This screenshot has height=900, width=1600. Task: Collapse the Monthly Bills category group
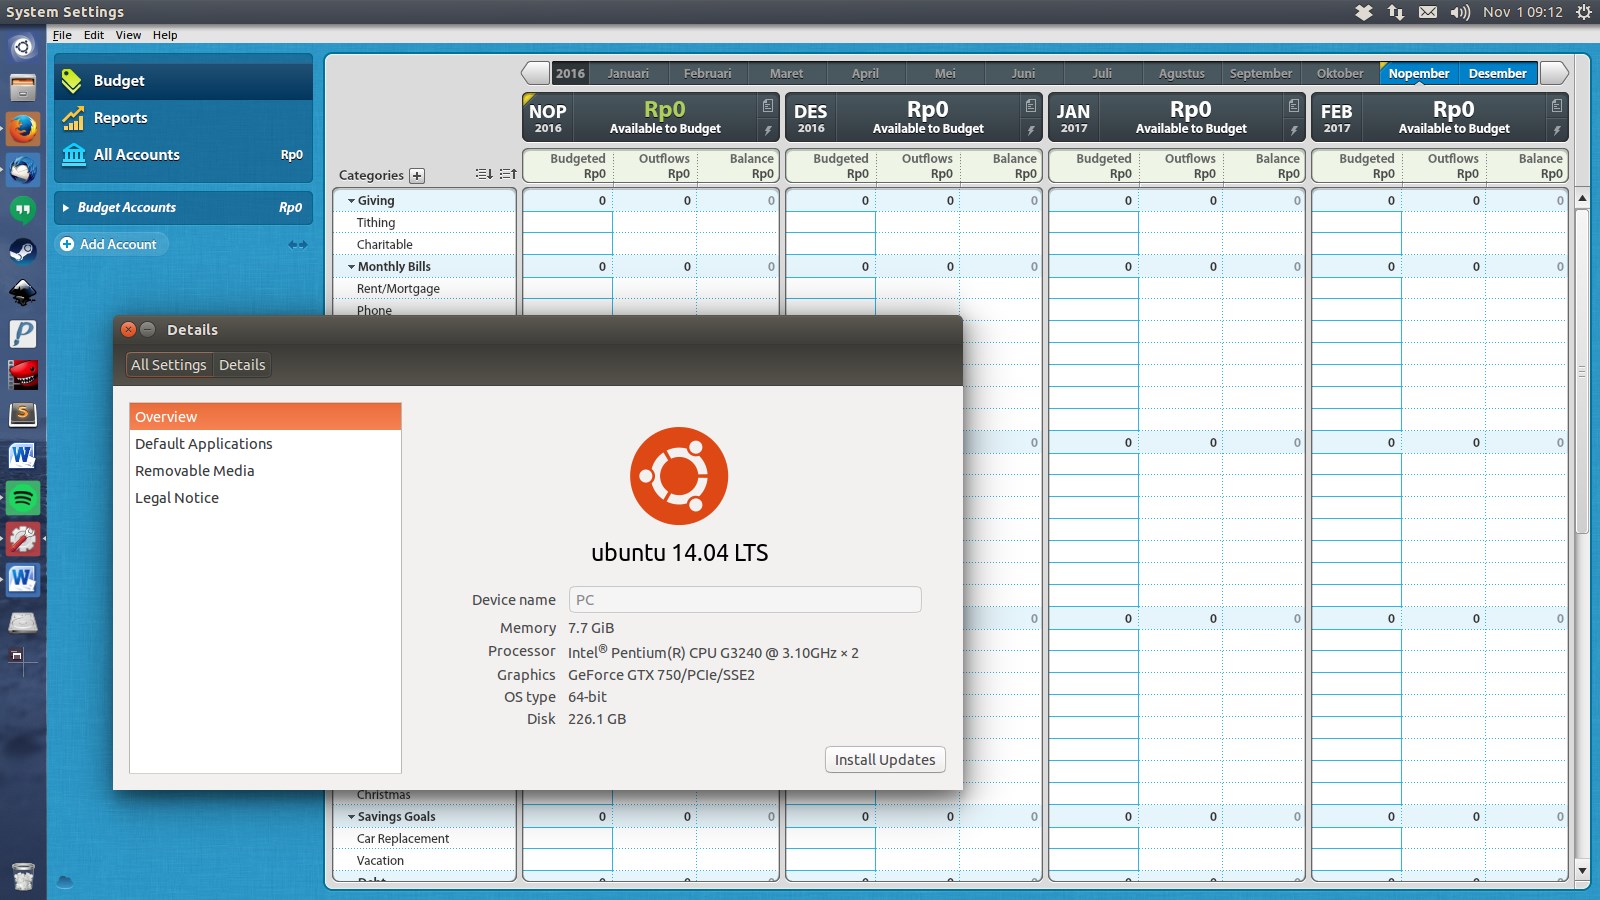pyautogui.click(x=351, y=267)
